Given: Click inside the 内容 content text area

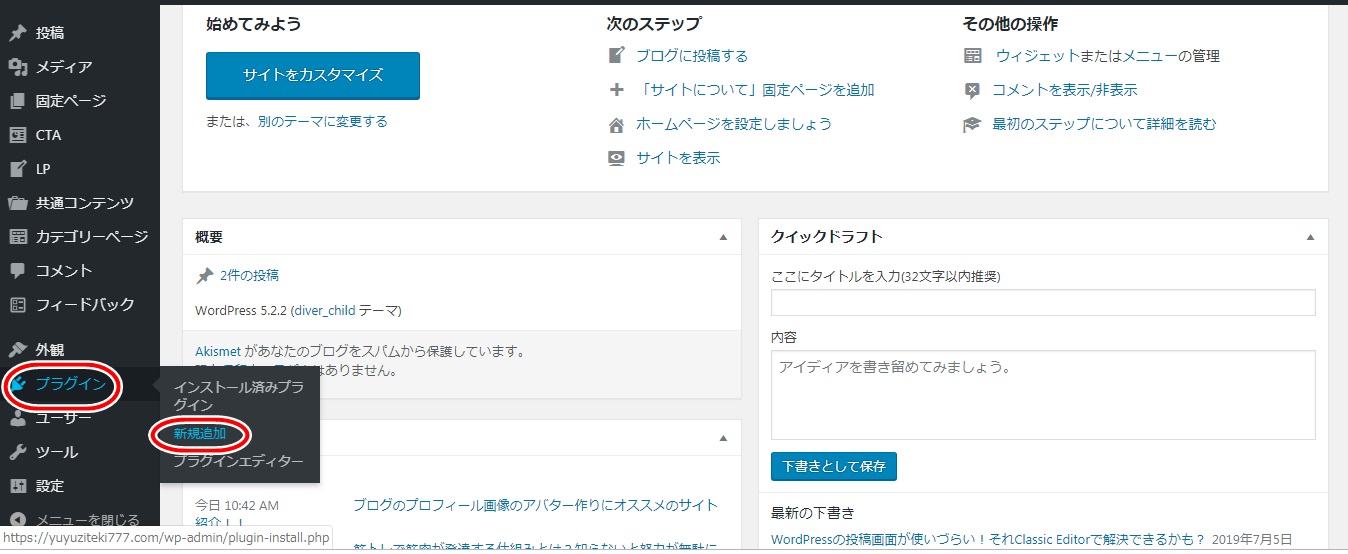Looking at the screenshot, I should click(1043, 395).
